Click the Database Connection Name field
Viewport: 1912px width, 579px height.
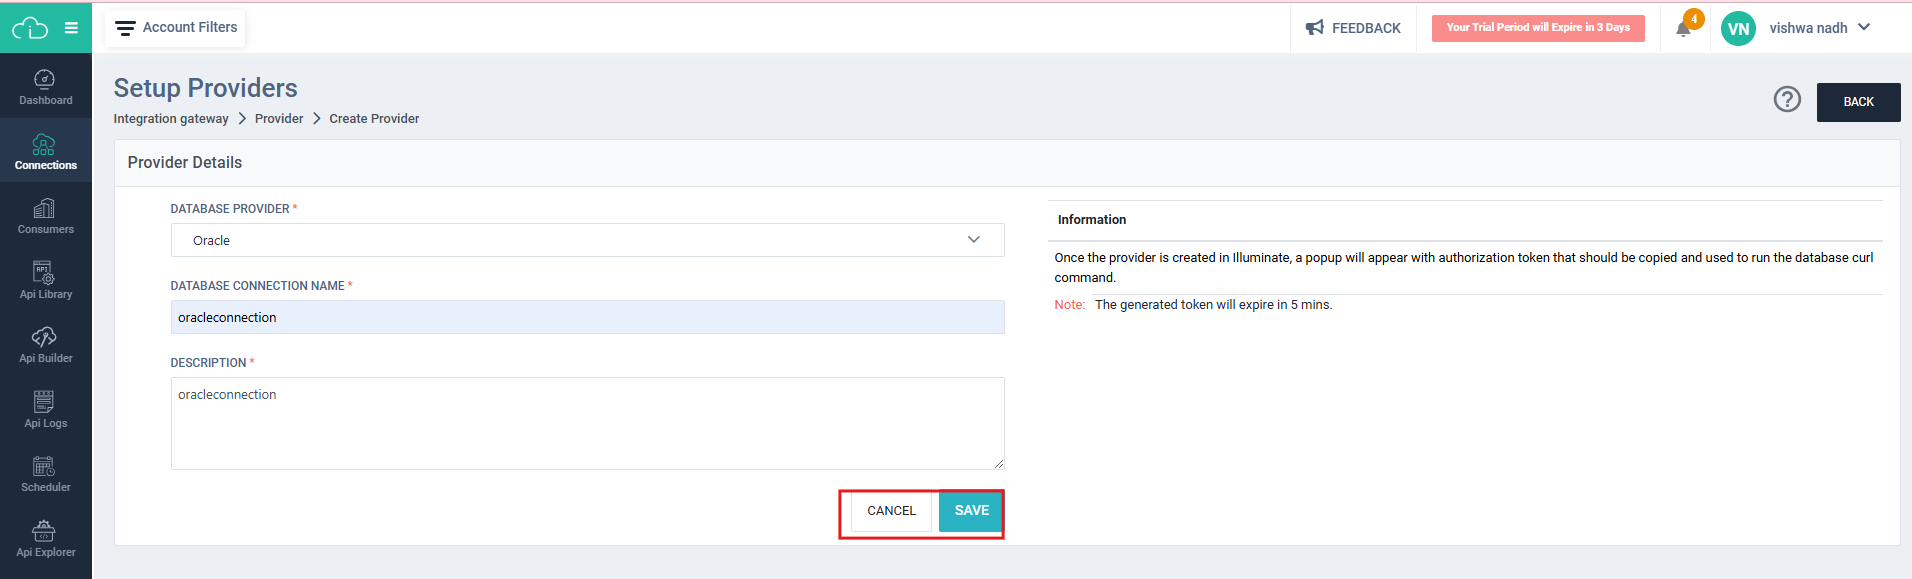(588, 317)
